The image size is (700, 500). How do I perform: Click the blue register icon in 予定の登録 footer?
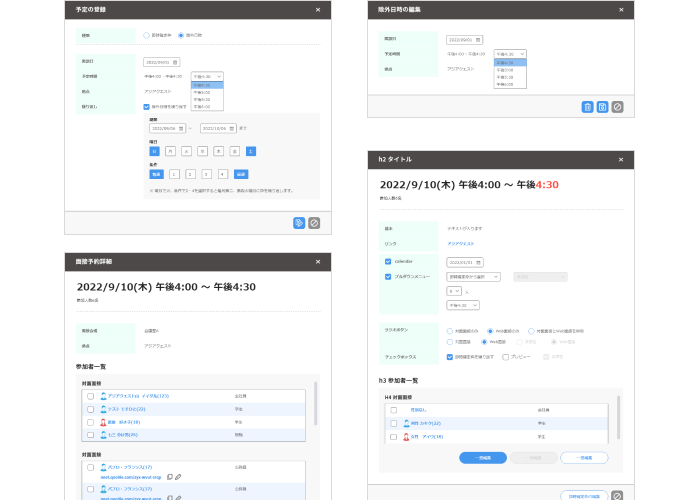click(299, 223)
